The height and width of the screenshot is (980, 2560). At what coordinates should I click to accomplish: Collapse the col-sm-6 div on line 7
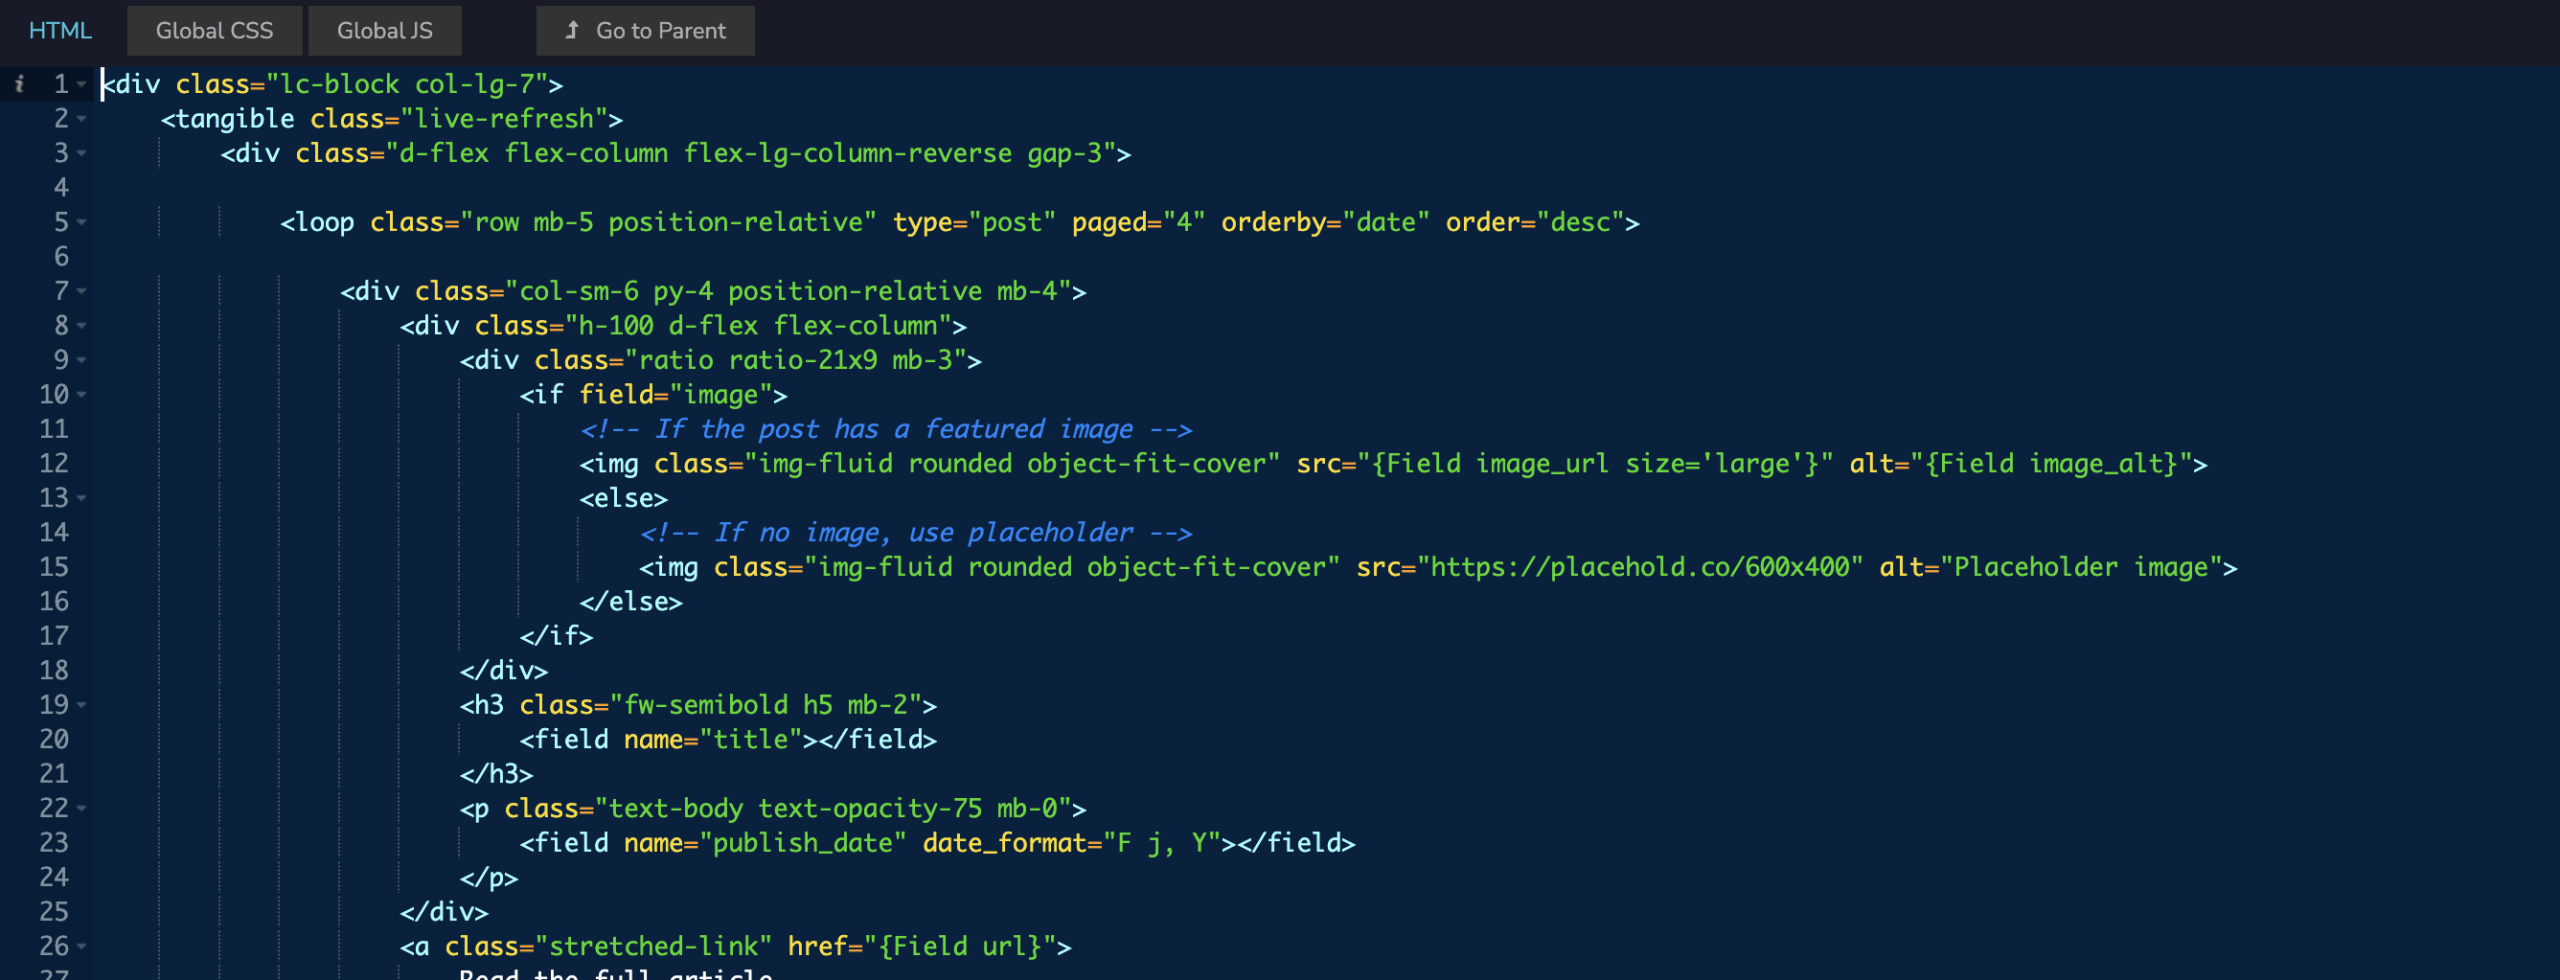82,292
